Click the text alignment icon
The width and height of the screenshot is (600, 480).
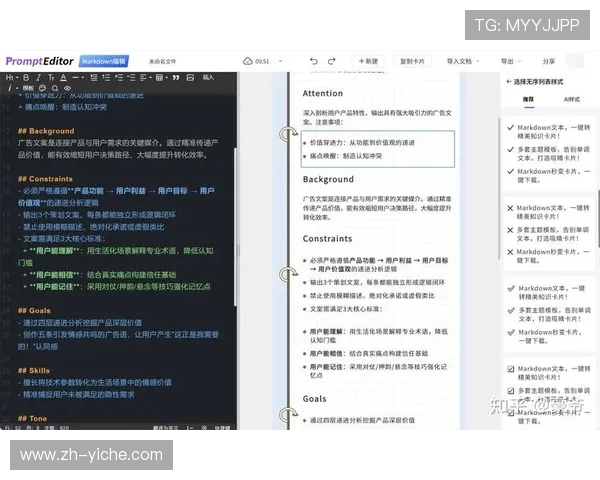point(143,78)
